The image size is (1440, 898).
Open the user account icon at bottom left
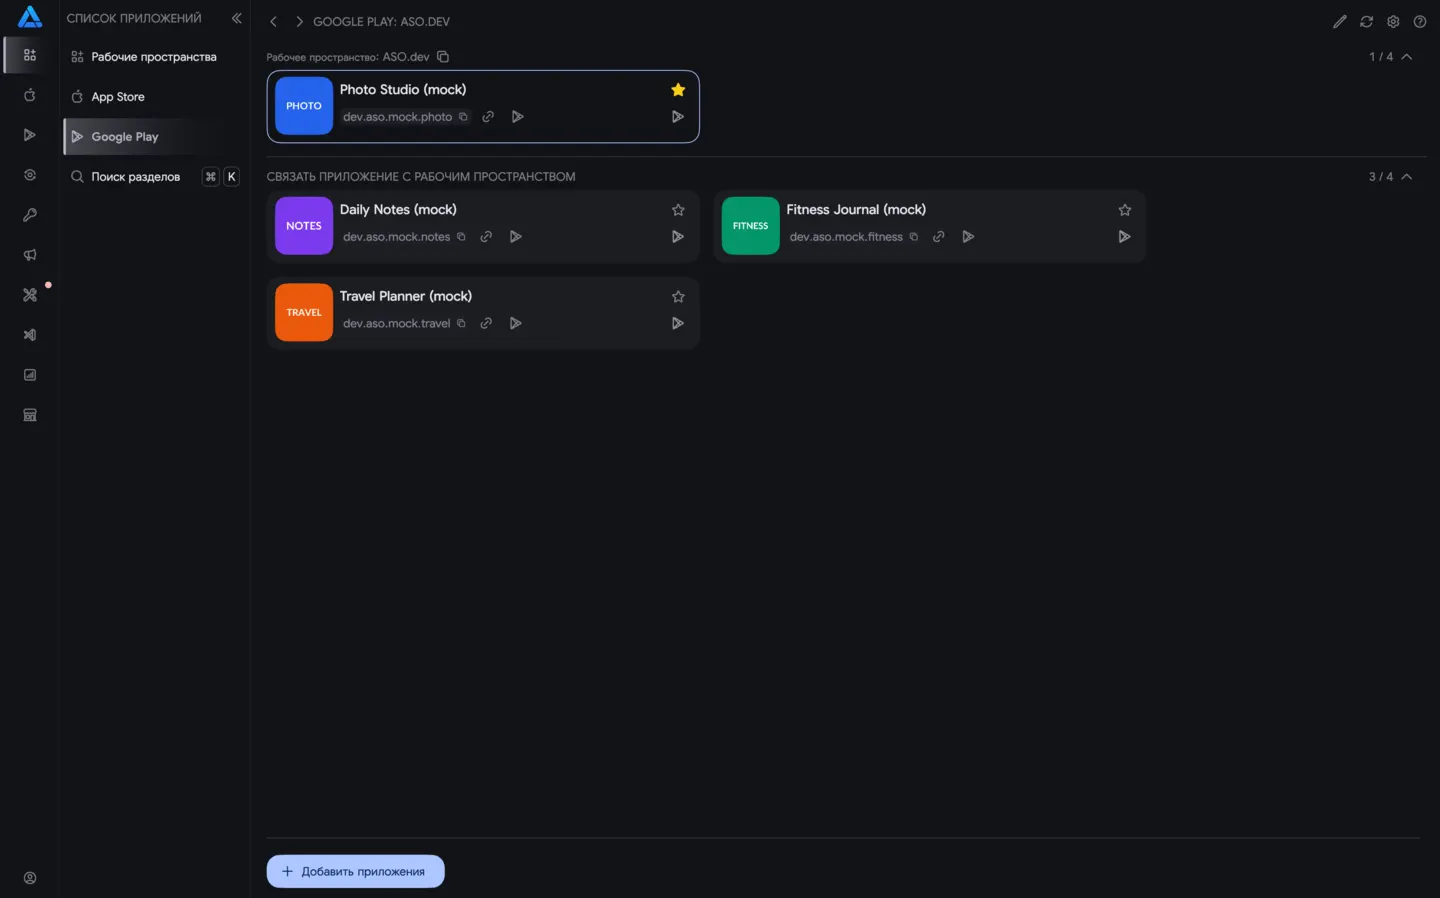30,878
